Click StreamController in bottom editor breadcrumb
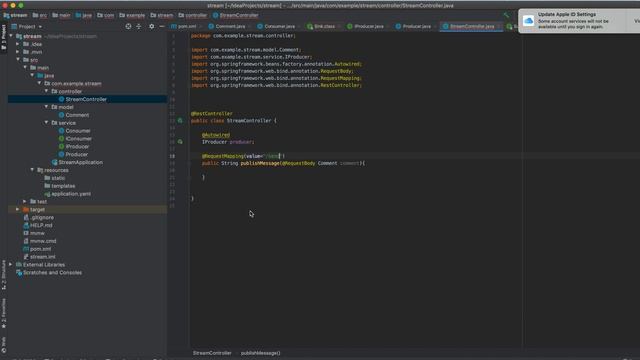640x360 pixels. (x=212, y=353)
